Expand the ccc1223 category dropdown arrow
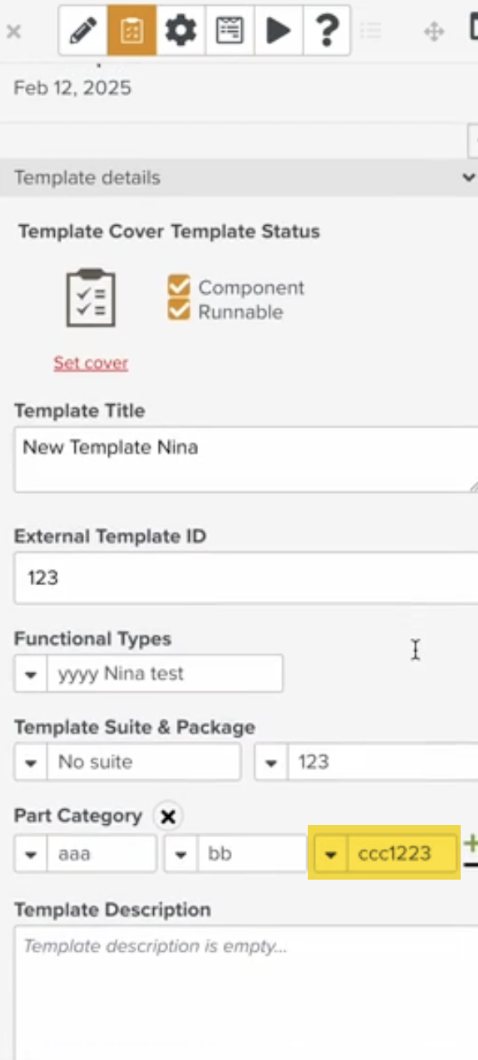The height and width of the screenshot is (1060, 478). tap(331, 854)
